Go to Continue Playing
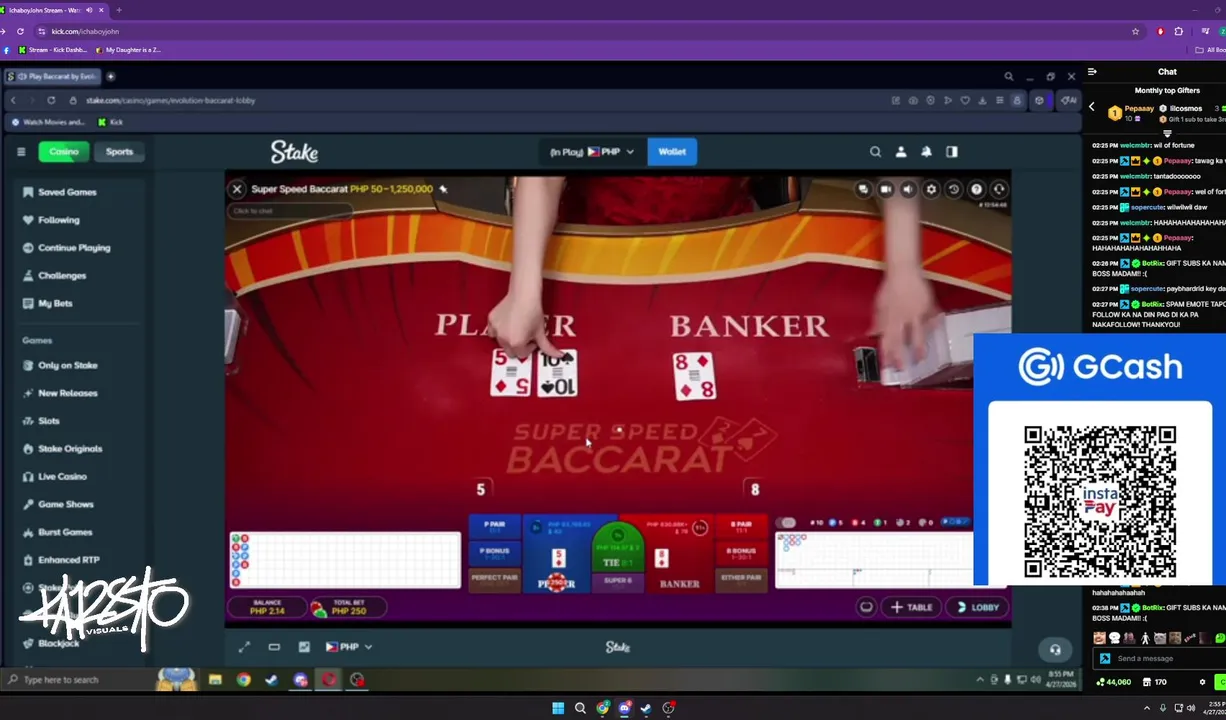1226x720 pixels. pyautogui.click(x=74, y=248)
